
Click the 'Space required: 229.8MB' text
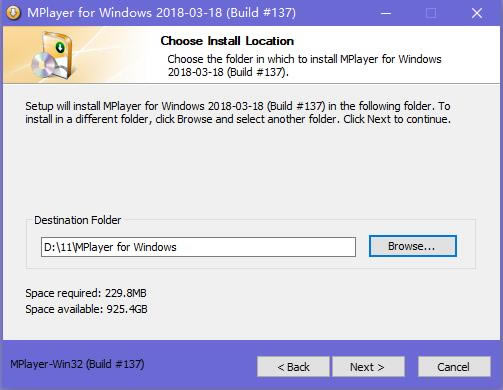(86, 293)
